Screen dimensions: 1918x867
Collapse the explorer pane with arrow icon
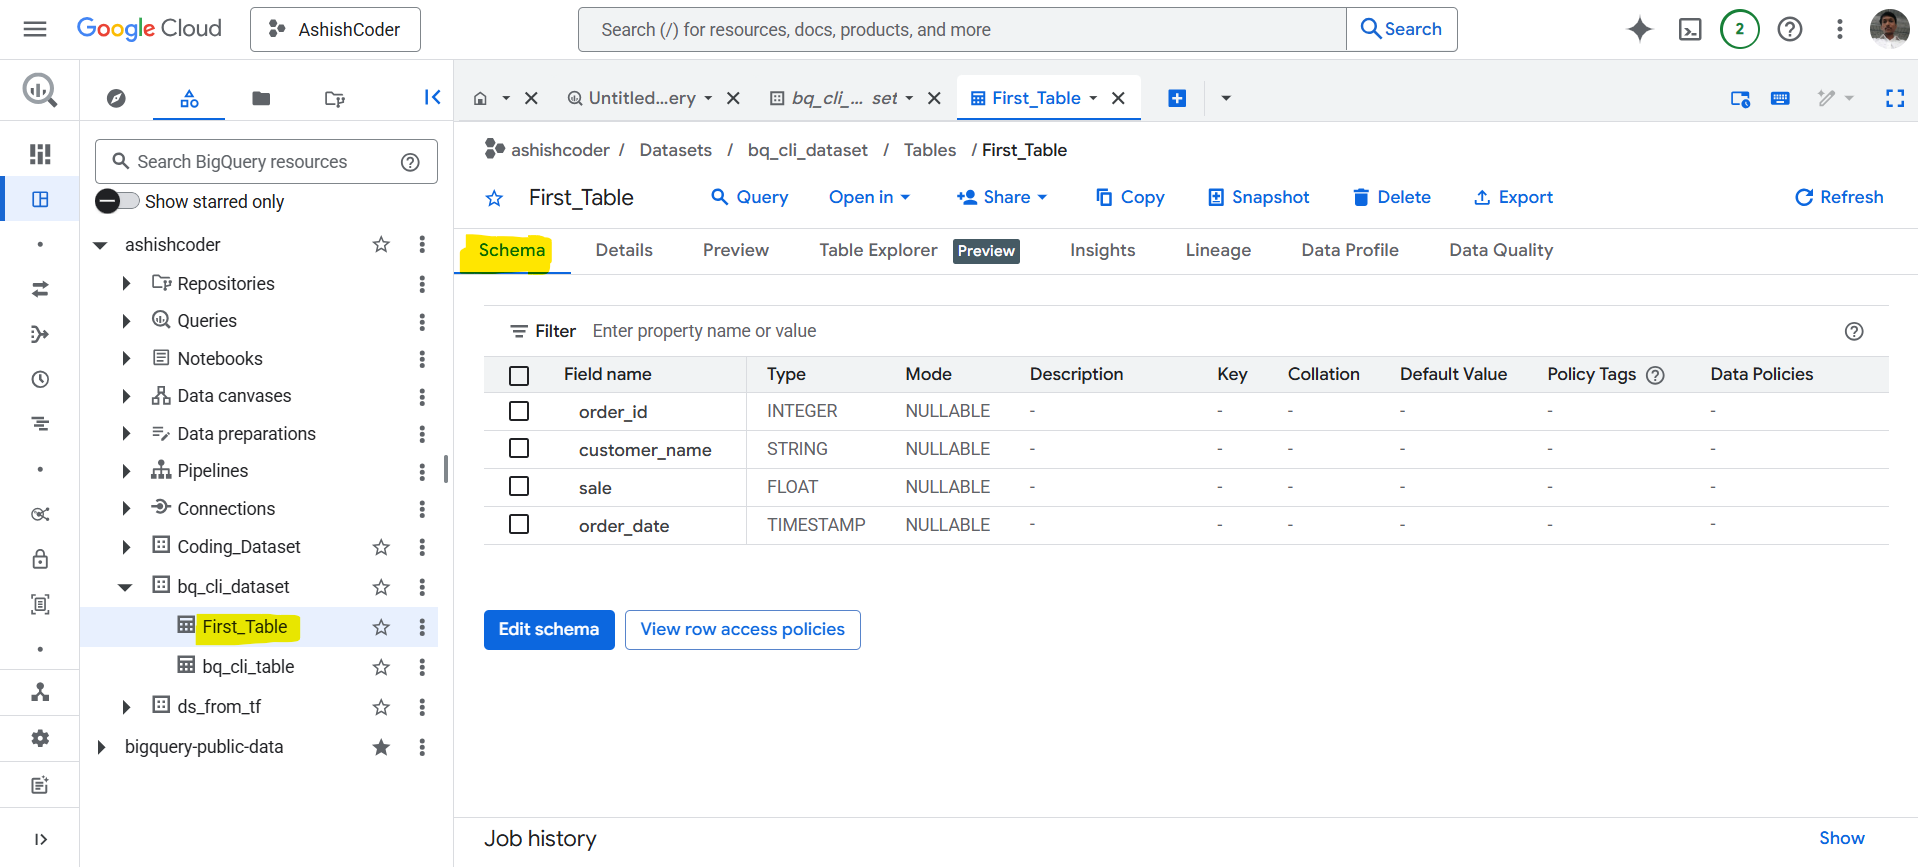coord(432,97)
